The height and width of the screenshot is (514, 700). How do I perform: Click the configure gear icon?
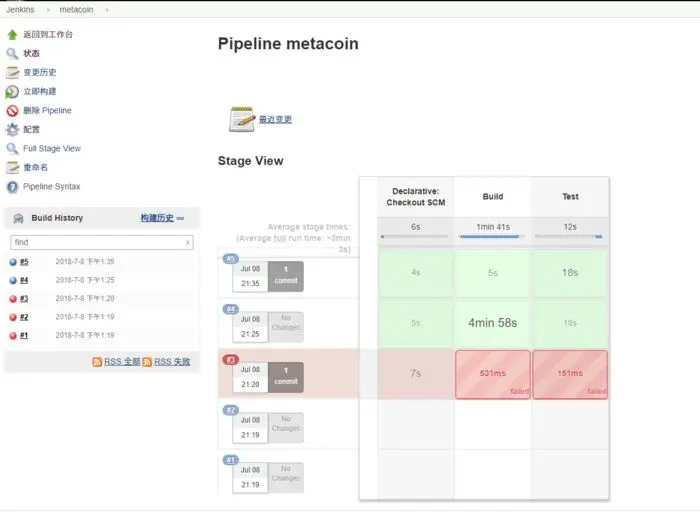coord(12,130)
